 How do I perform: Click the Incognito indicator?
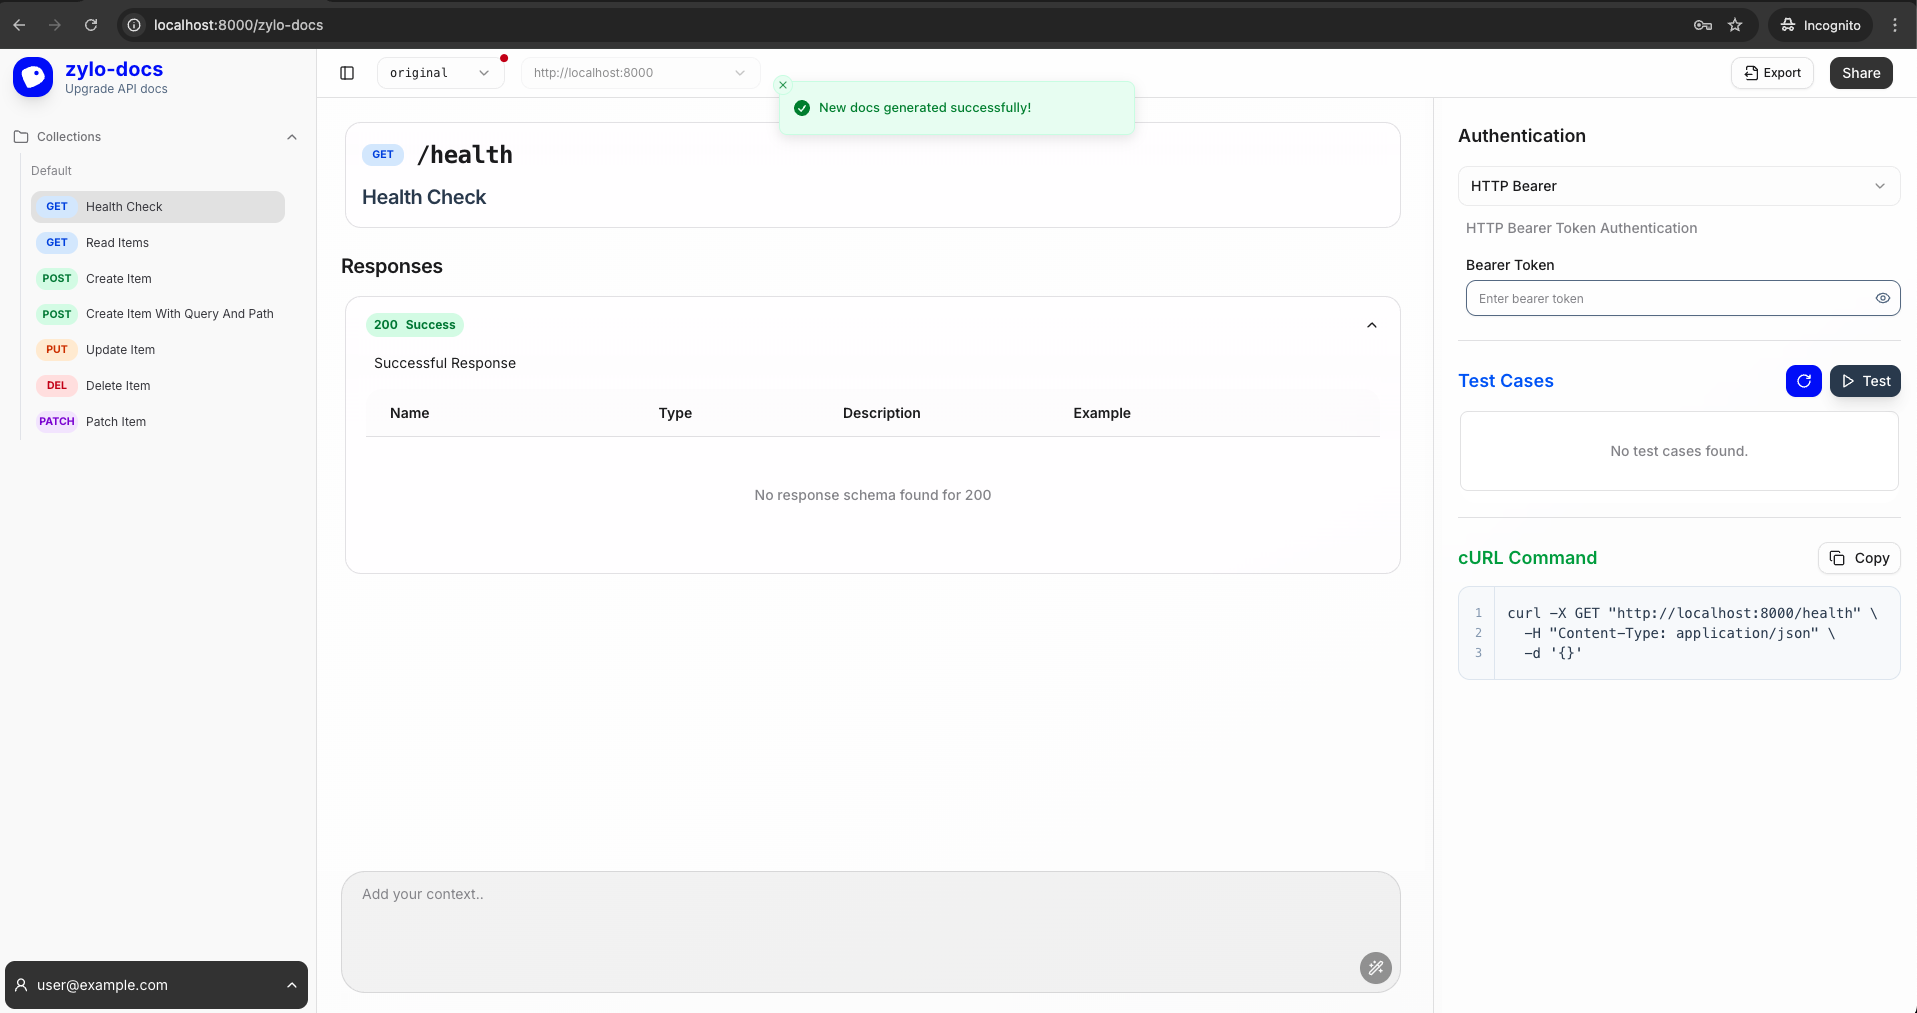click(1820, 25)
